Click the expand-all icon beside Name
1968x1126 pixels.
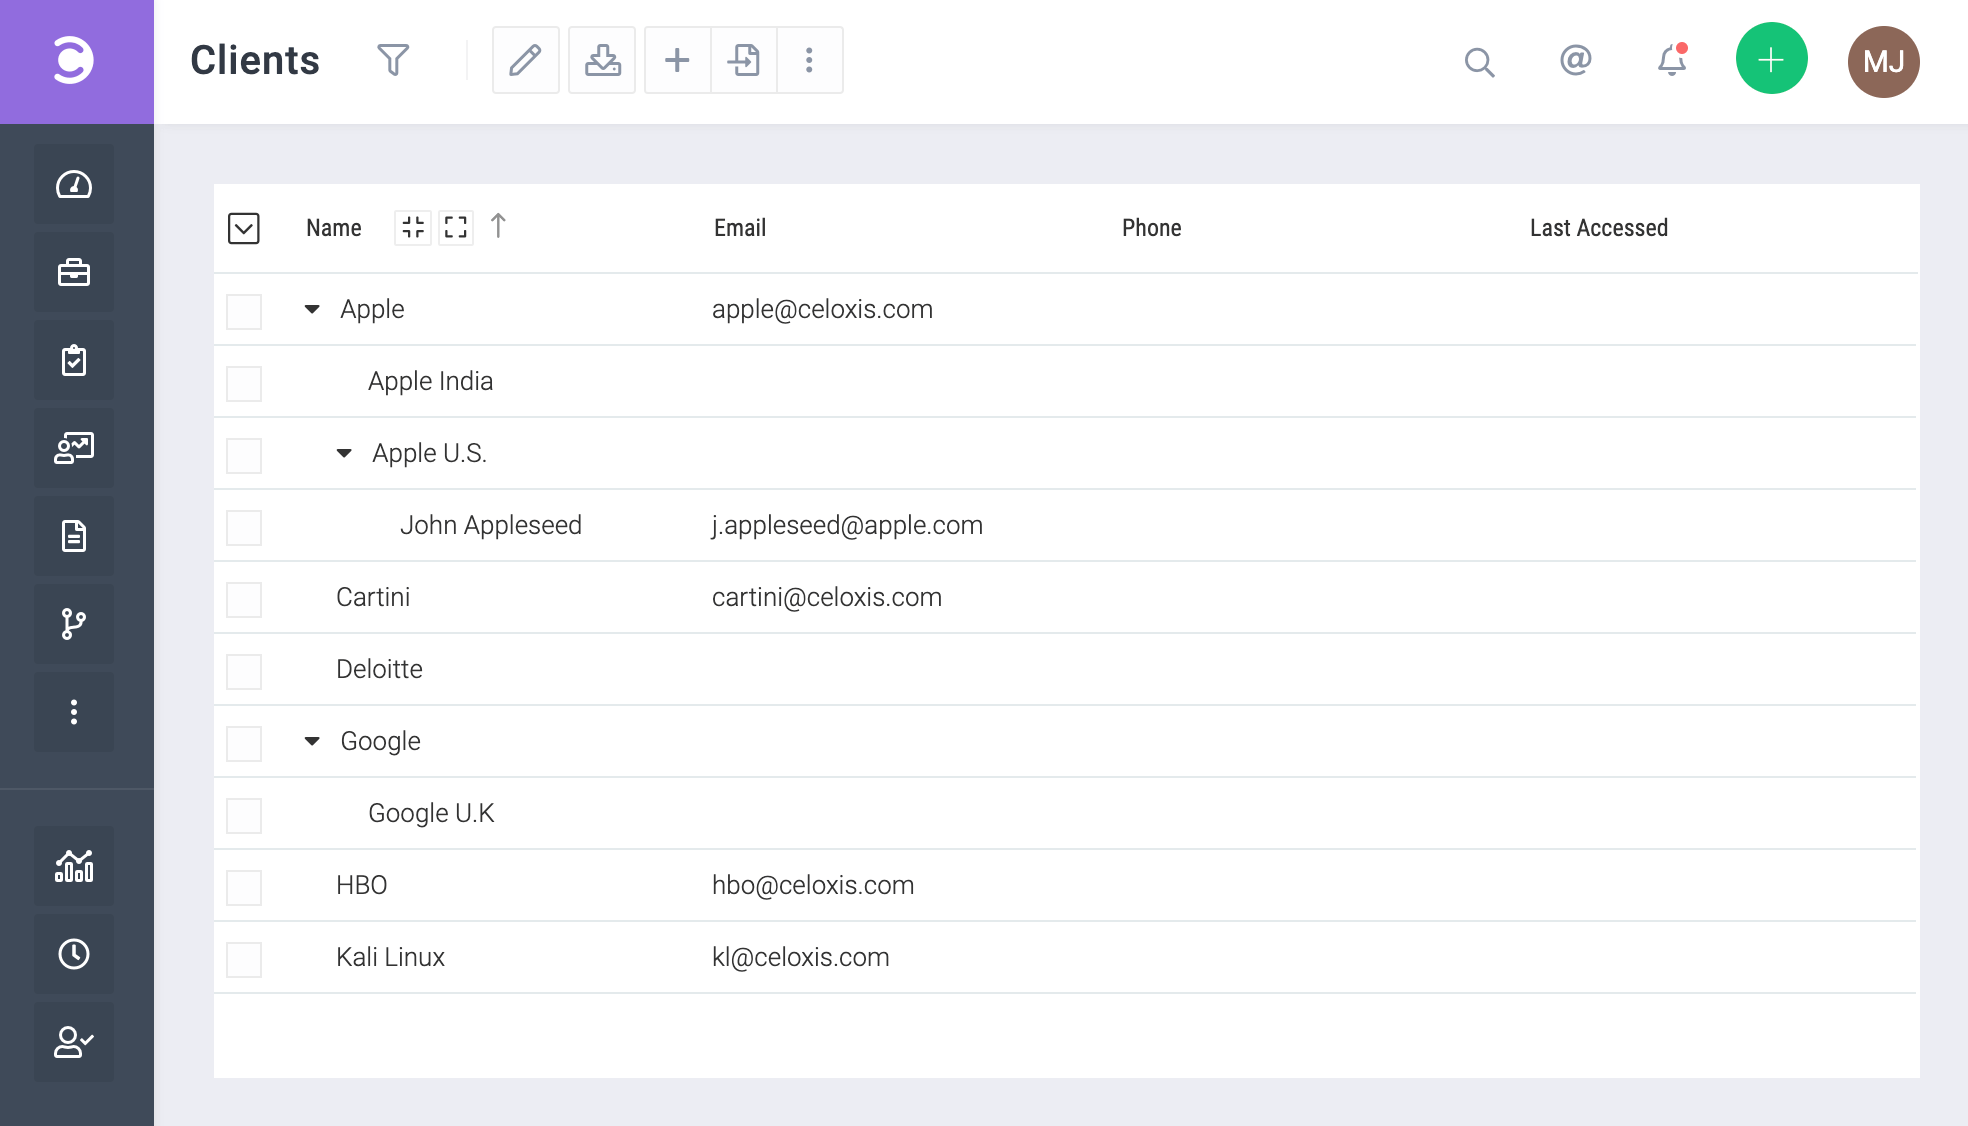coord(456,227)
